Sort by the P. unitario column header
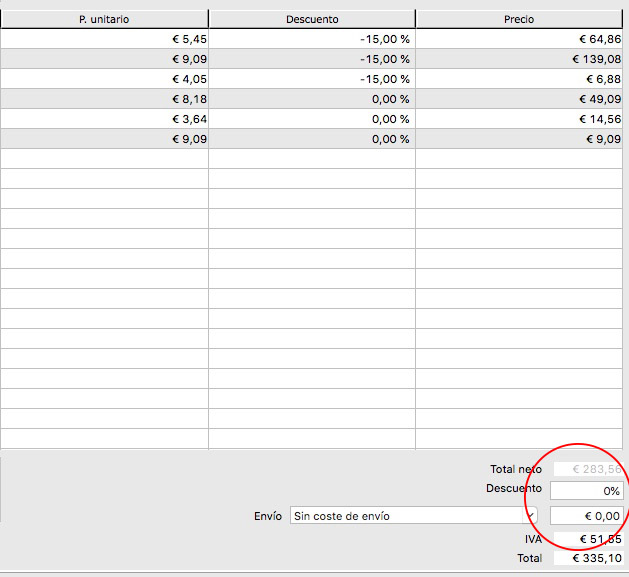 104,19
